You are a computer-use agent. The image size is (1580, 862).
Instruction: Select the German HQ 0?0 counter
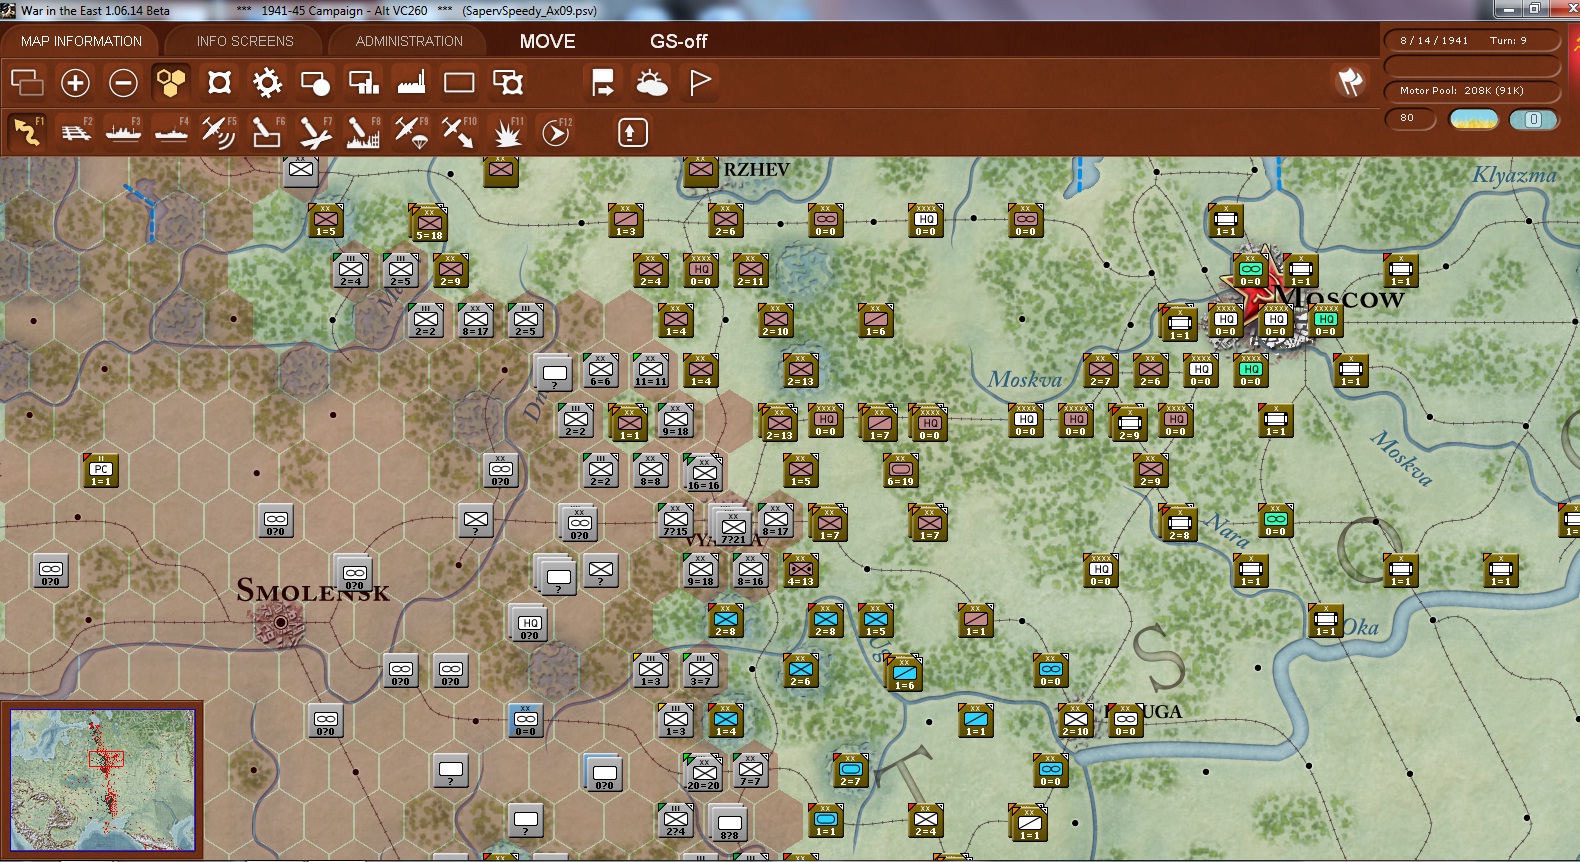(529, 623)
